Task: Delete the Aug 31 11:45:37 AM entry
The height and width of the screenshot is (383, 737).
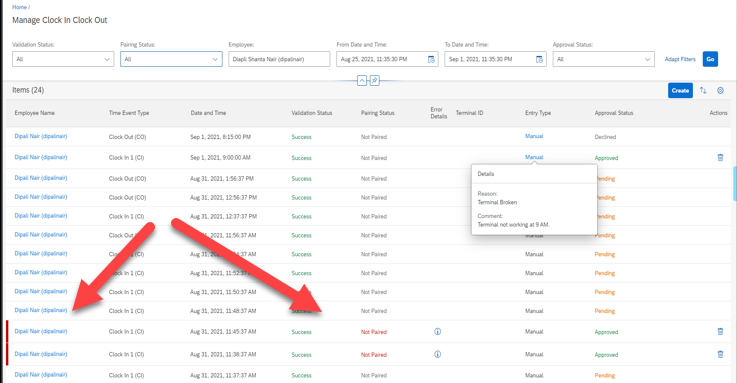Action: click(720, 331)
